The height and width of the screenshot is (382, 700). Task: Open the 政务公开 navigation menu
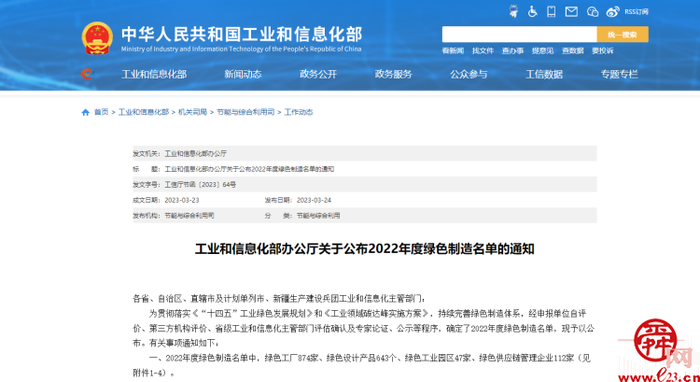[318, 75]
